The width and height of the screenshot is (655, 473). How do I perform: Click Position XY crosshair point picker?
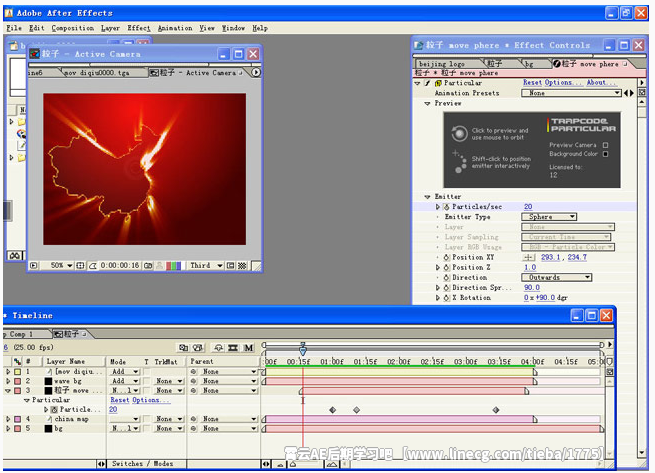click(x=528, y=257)
